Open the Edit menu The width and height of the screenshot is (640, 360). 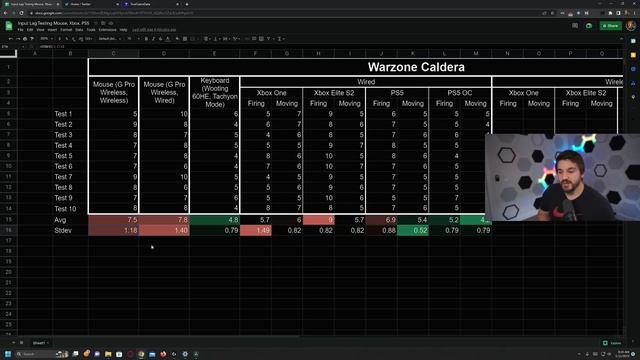point(30,30)
